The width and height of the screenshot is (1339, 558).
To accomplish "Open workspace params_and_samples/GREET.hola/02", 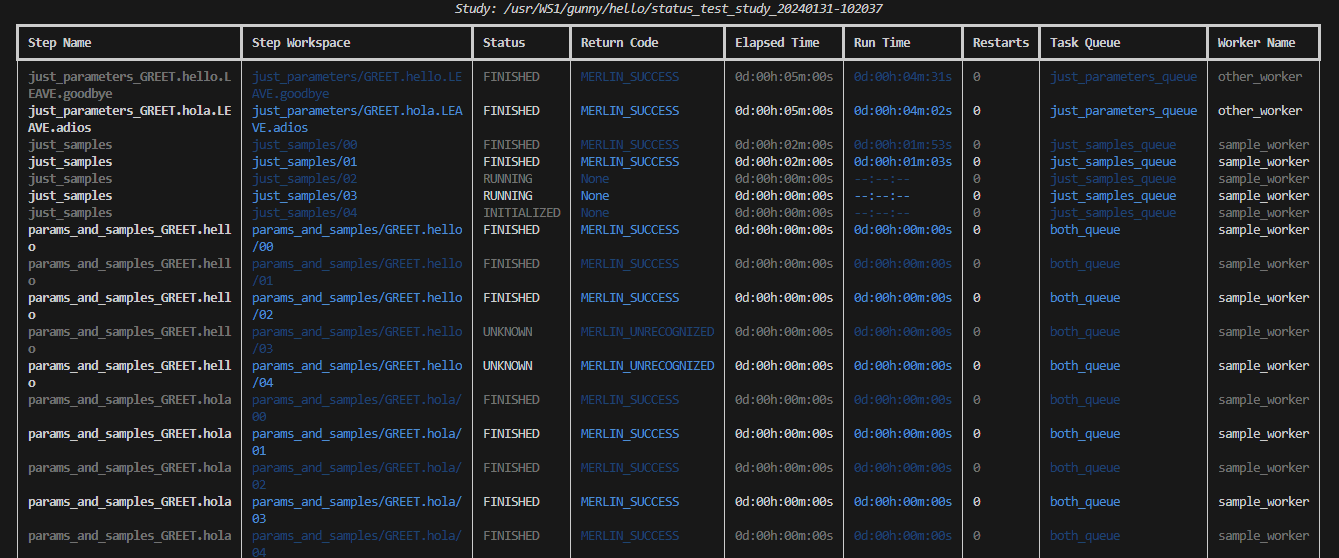I will click(x=357, y=476).
